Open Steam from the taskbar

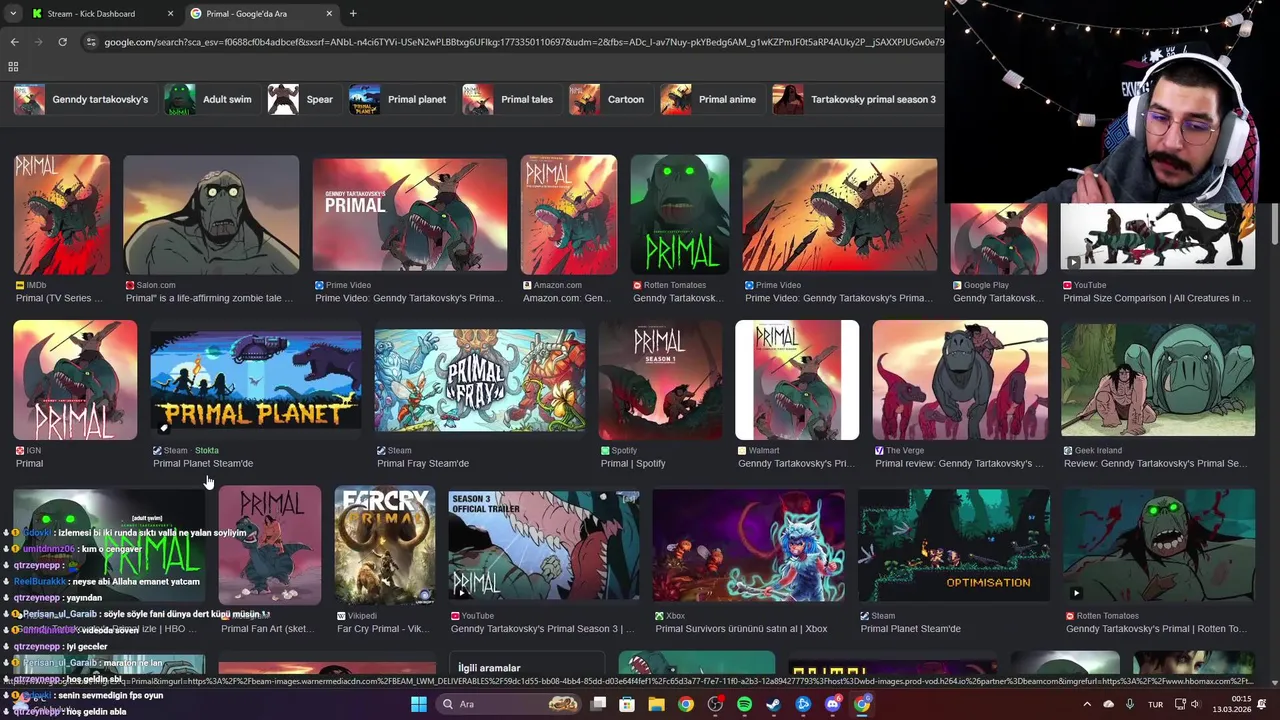[x=773, y=704]
